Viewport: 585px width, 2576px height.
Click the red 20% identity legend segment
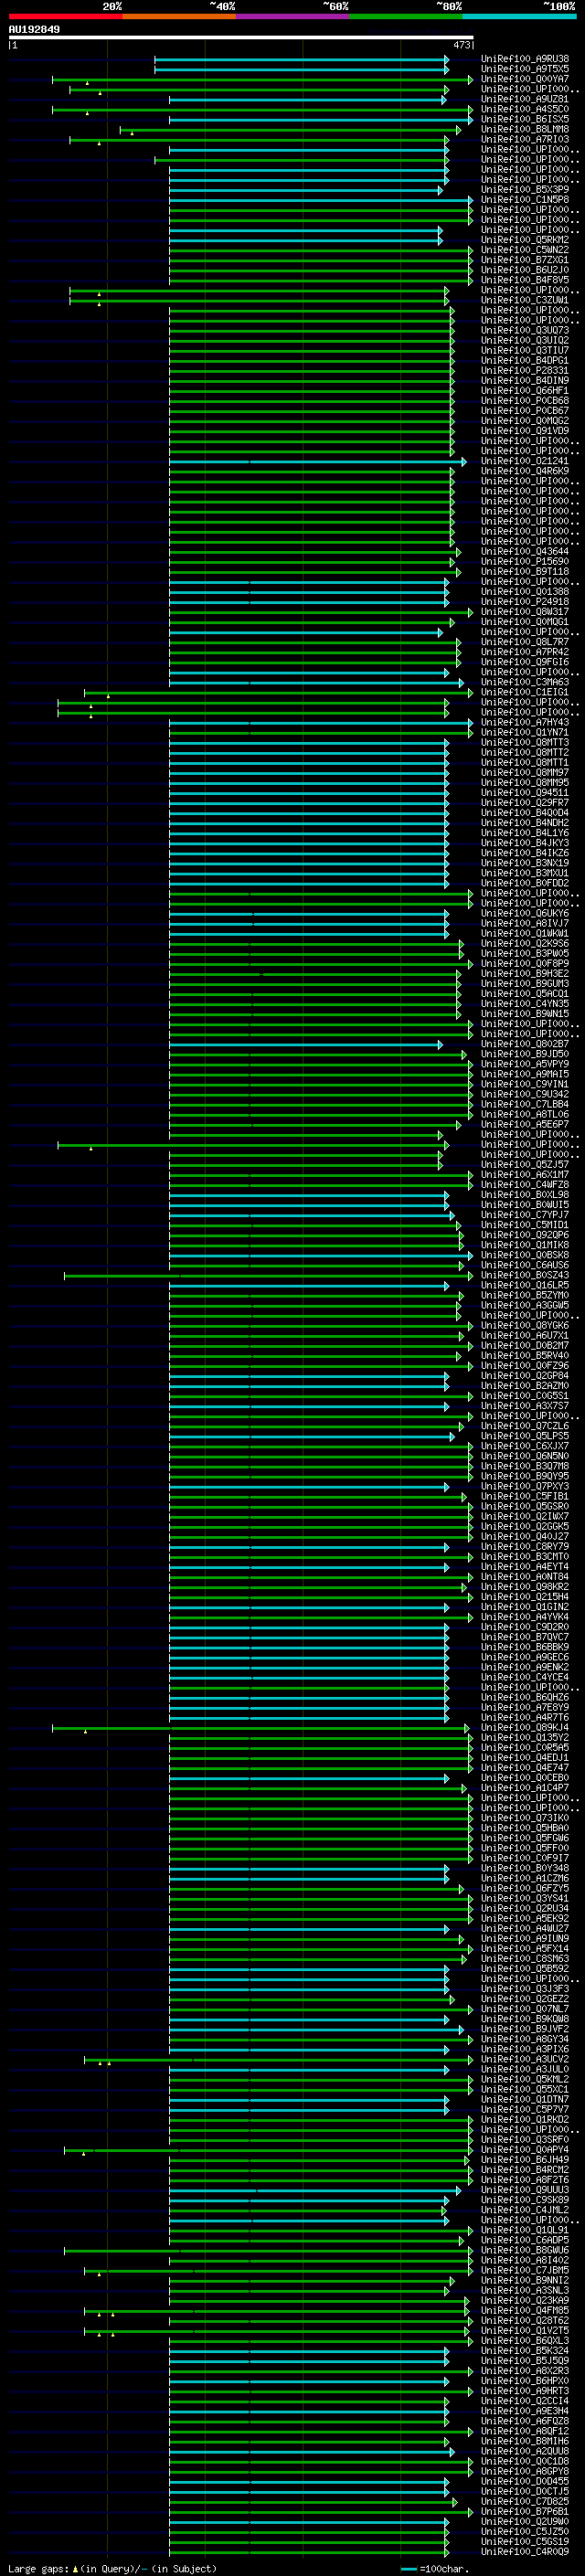65,16
